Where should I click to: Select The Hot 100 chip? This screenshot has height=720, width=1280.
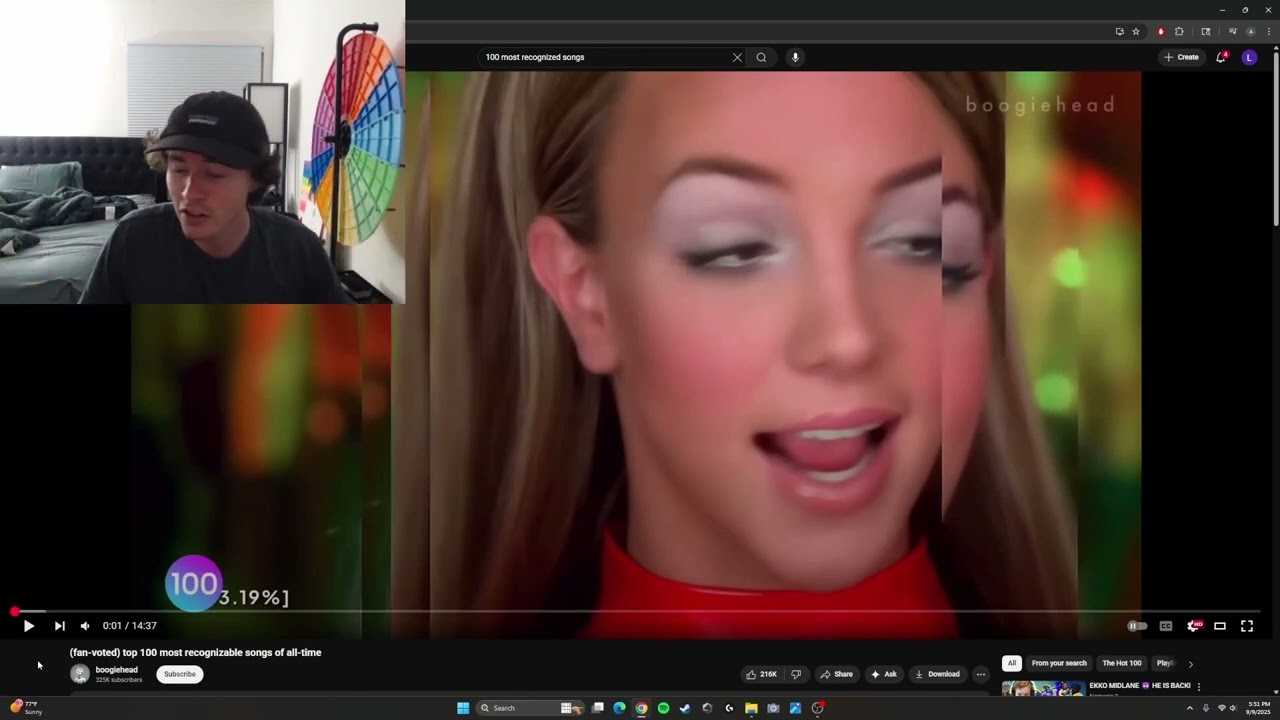pos(1122,663)
